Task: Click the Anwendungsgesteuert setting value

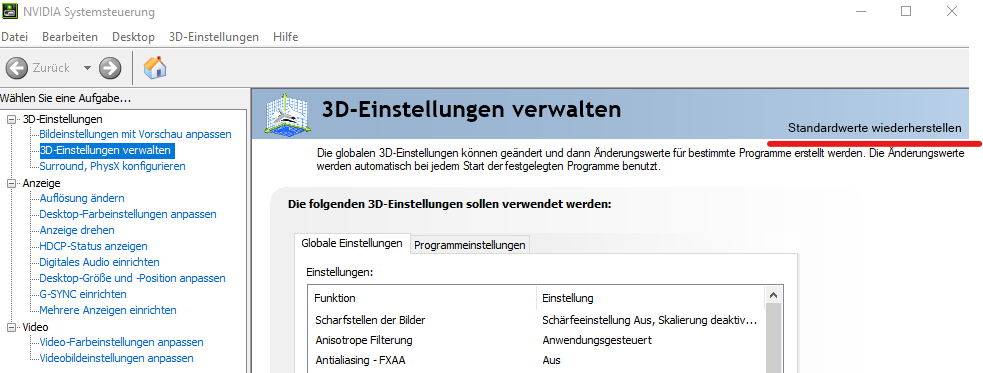Action: tap(597, 340)
